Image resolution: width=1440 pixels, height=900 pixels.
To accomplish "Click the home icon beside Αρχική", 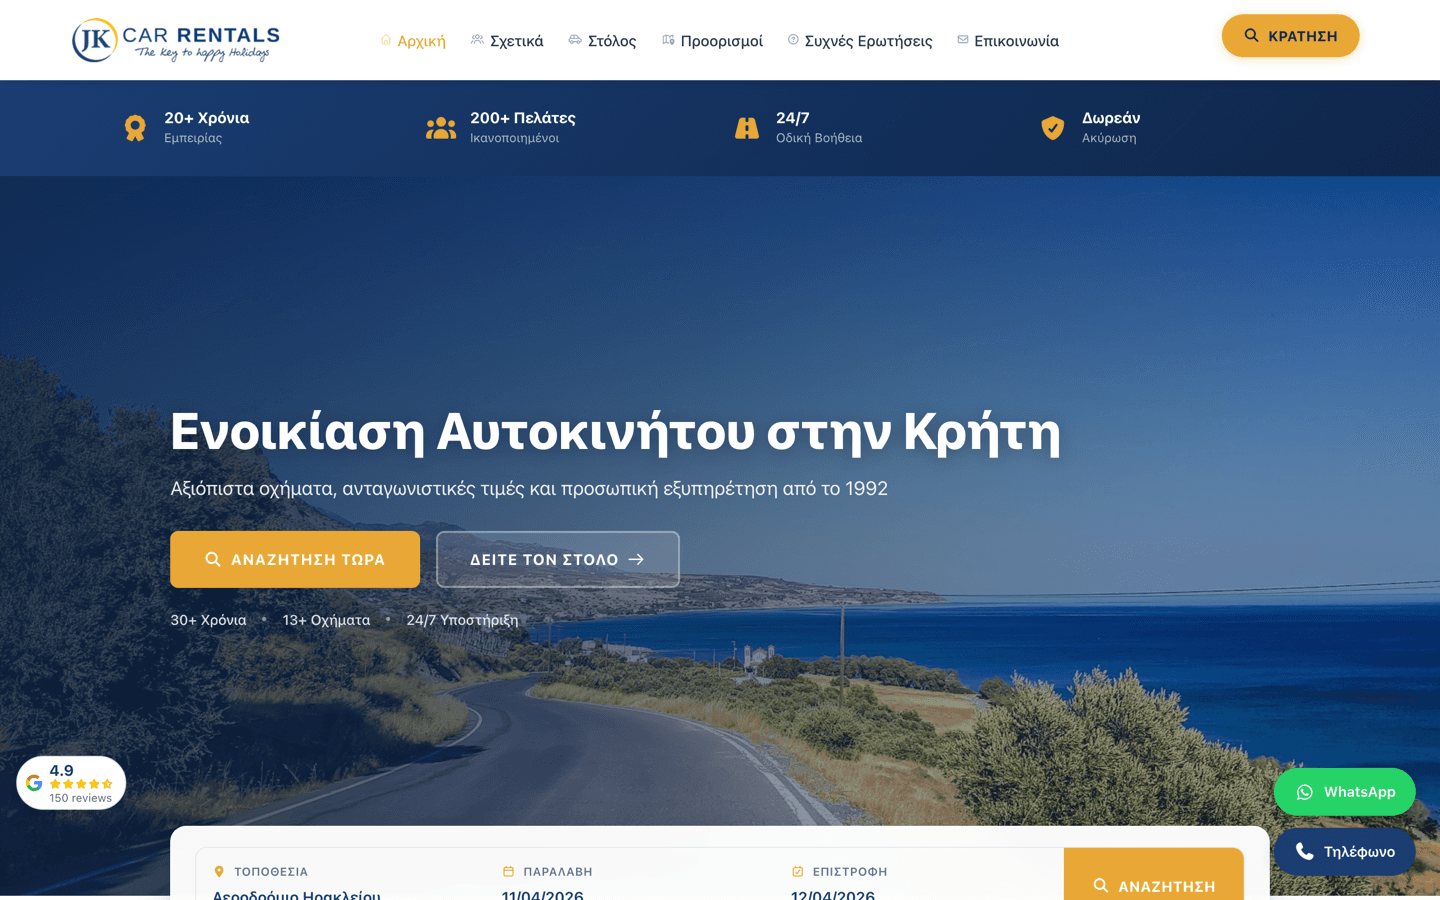I will coord(385,40).
